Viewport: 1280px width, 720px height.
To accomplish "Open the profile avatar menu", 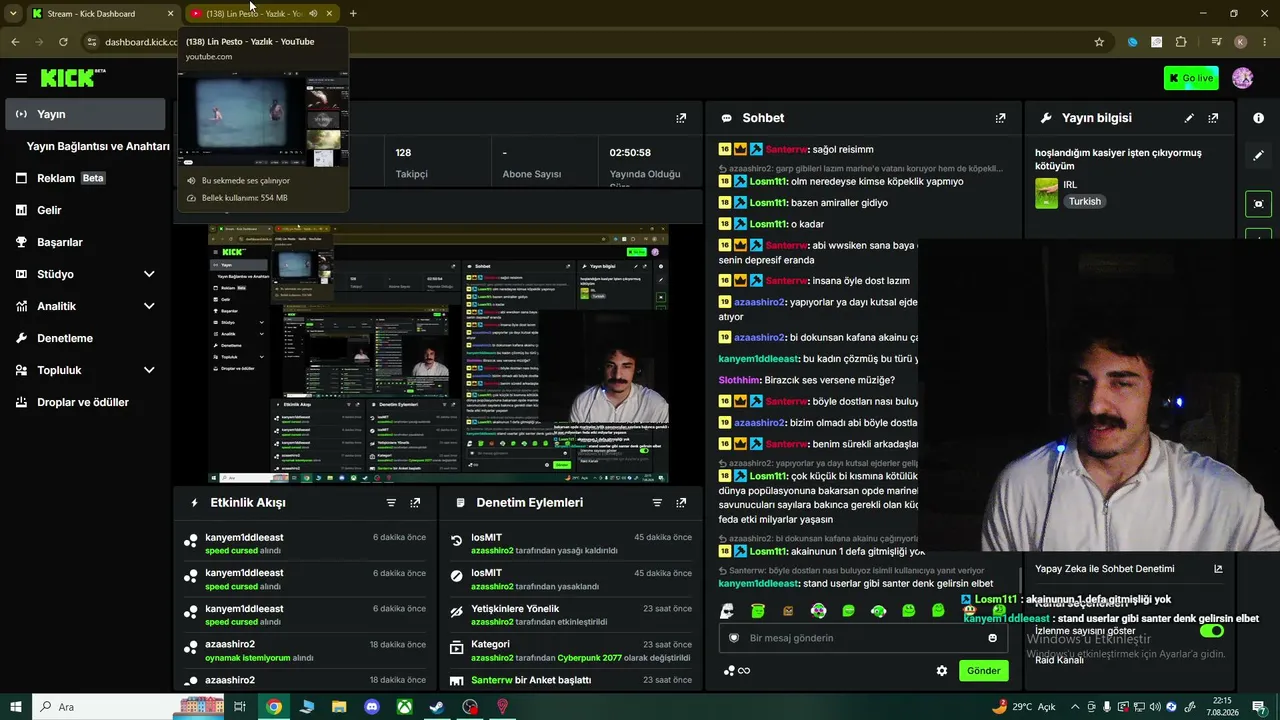I will [1242, 78].
